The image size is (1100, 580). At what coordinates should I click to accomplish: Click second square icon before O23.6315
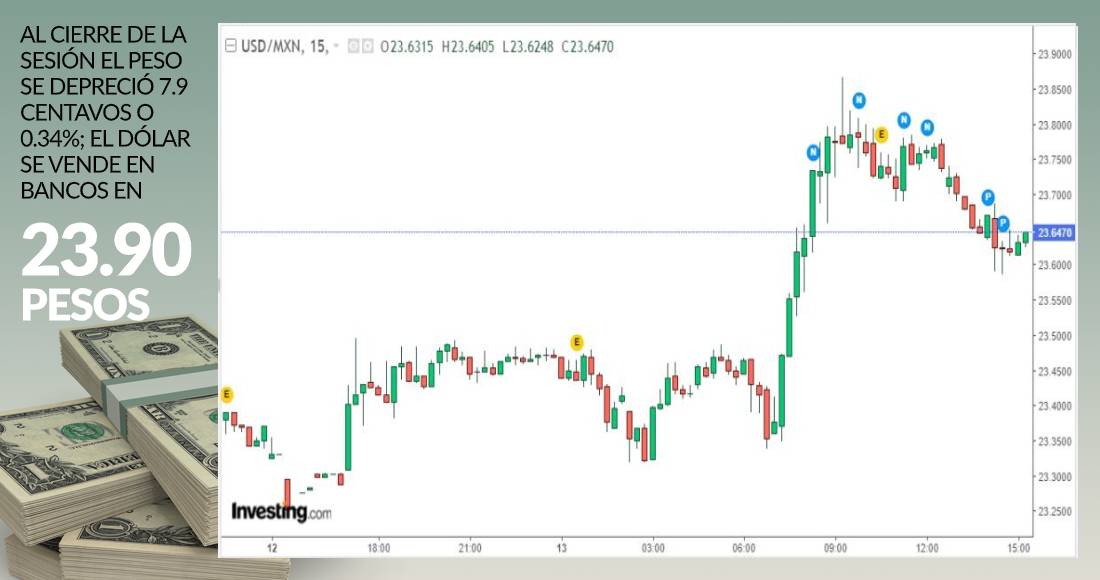367,46
